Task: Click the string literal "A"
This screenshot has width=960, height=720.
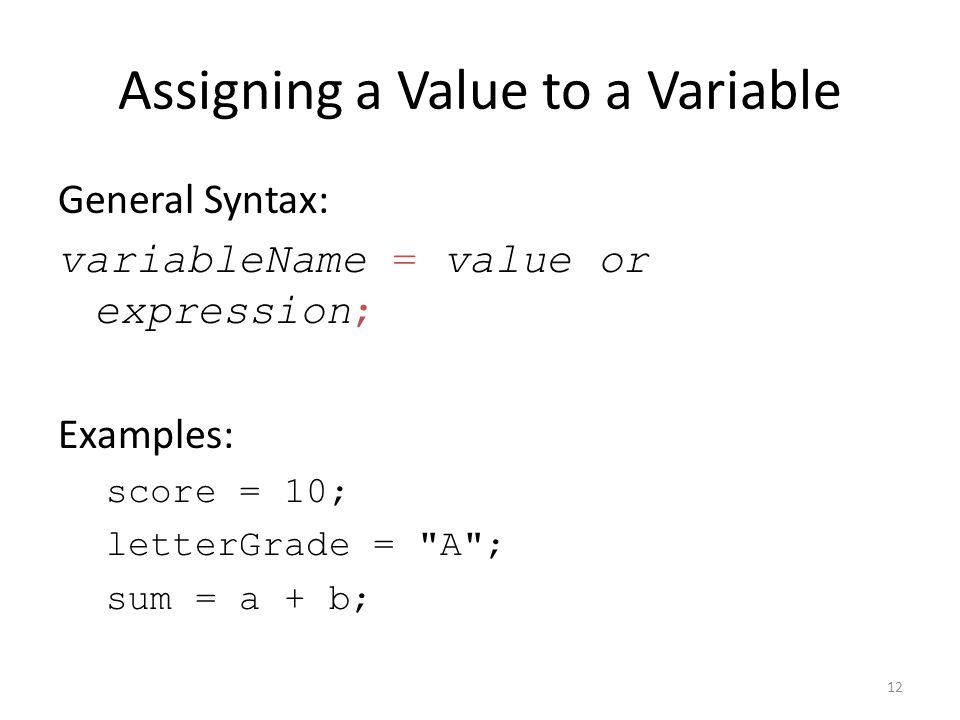Action: [451, 544]
